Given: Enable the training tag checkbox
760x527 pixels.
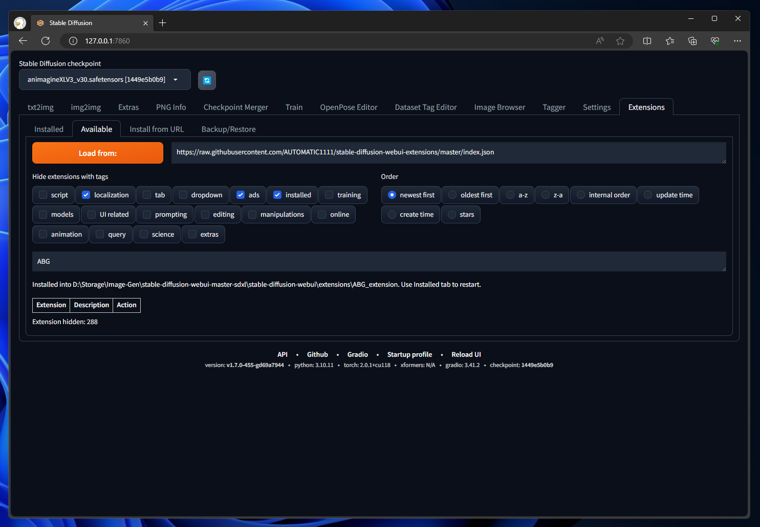Looking at the screenshot, I should click(329, 195).
